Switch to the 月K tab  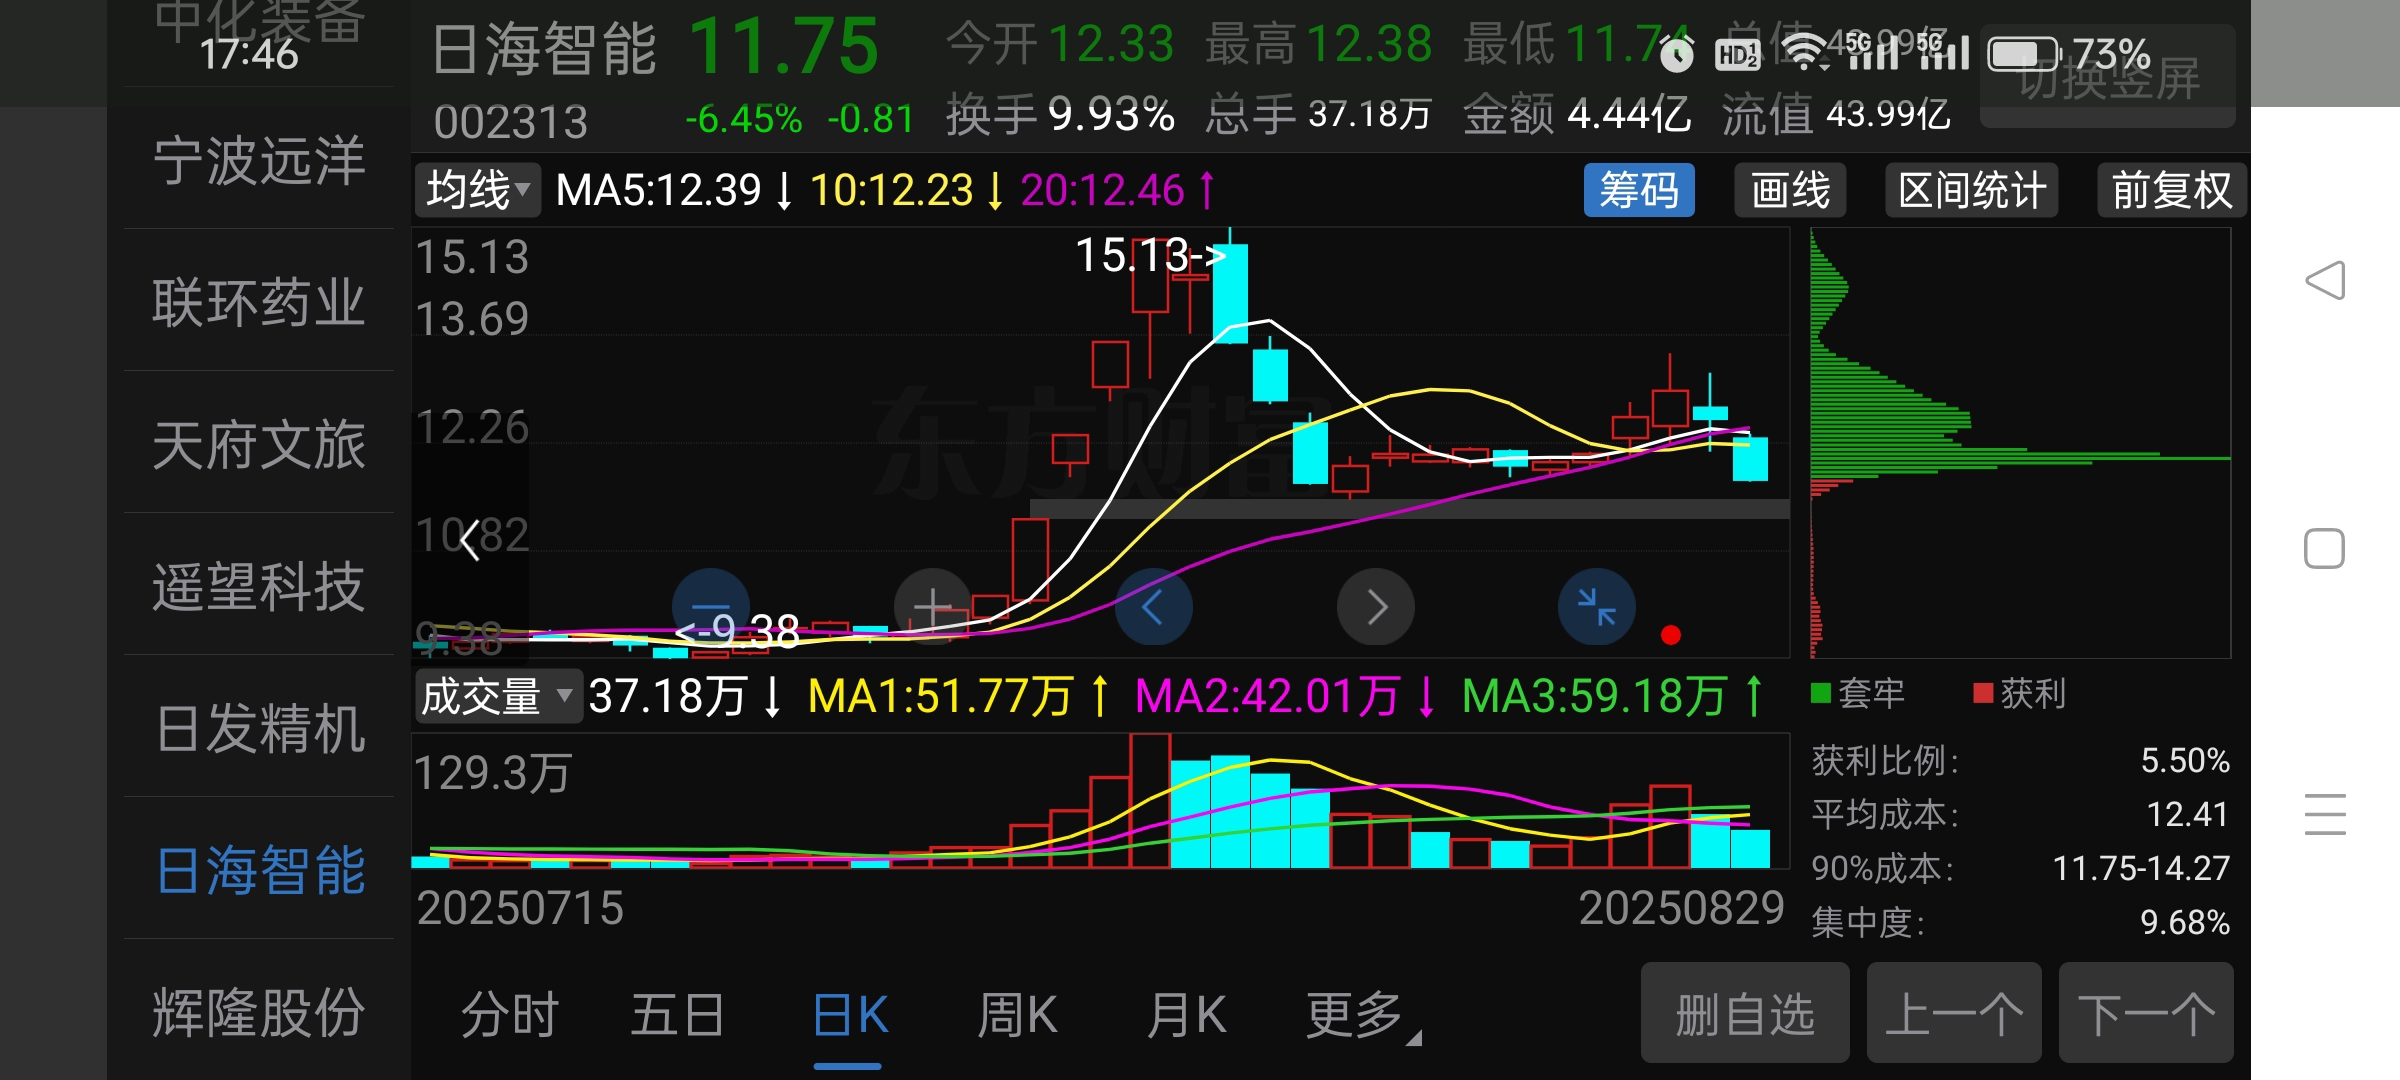click(x=1186, y=1015)
